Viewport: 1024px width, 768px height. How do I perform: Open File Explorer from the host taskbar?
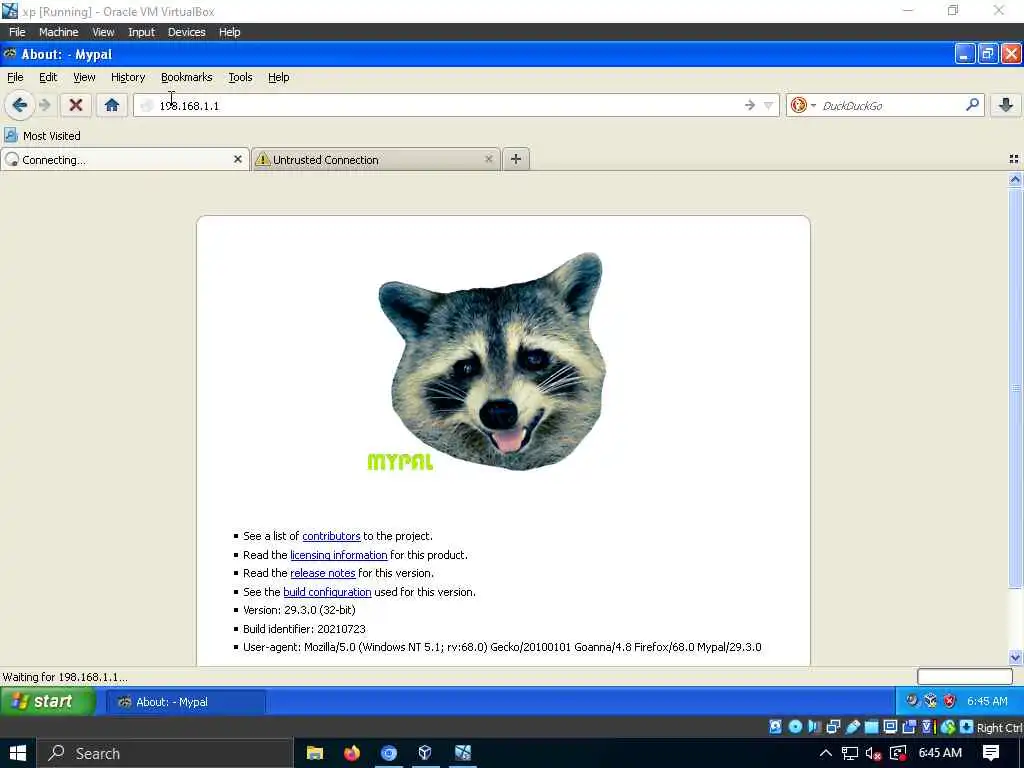(315, 753)
